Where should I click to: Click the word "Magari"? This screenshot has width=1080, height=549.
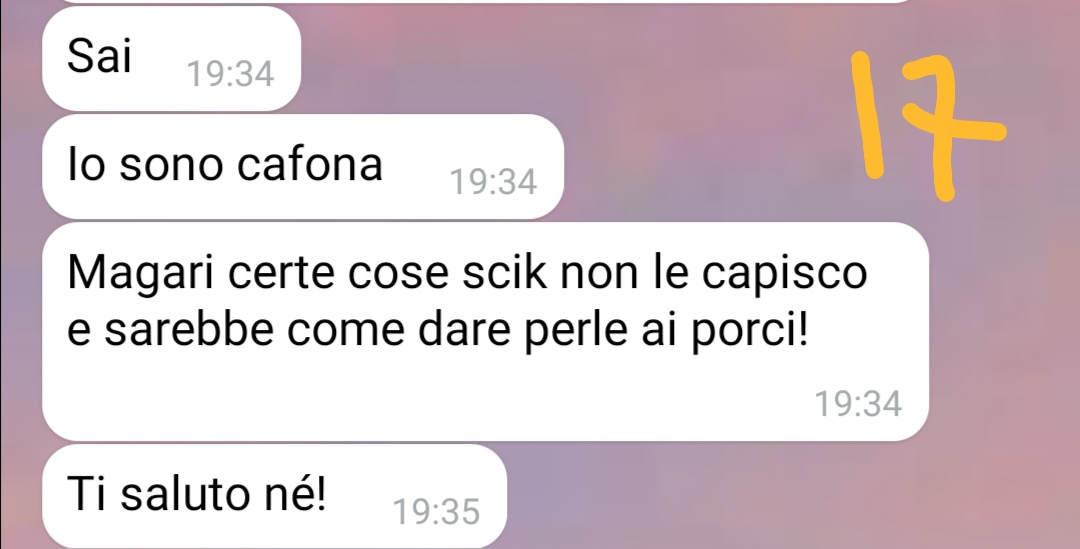click(x=141, y=274)
